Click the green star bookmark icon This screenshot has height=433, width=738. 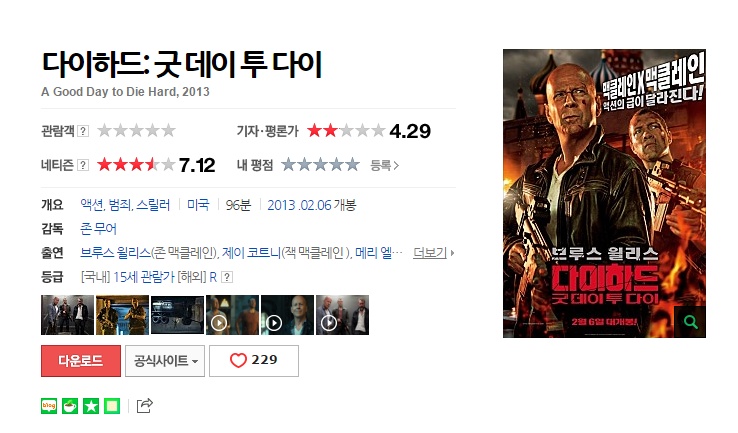91,406
